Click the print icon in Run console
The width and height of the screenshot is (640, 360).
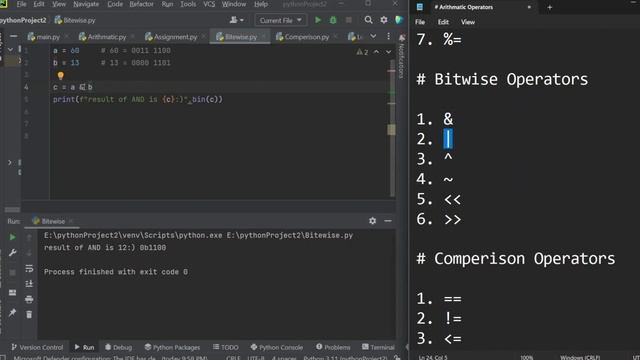click(29, 299)
